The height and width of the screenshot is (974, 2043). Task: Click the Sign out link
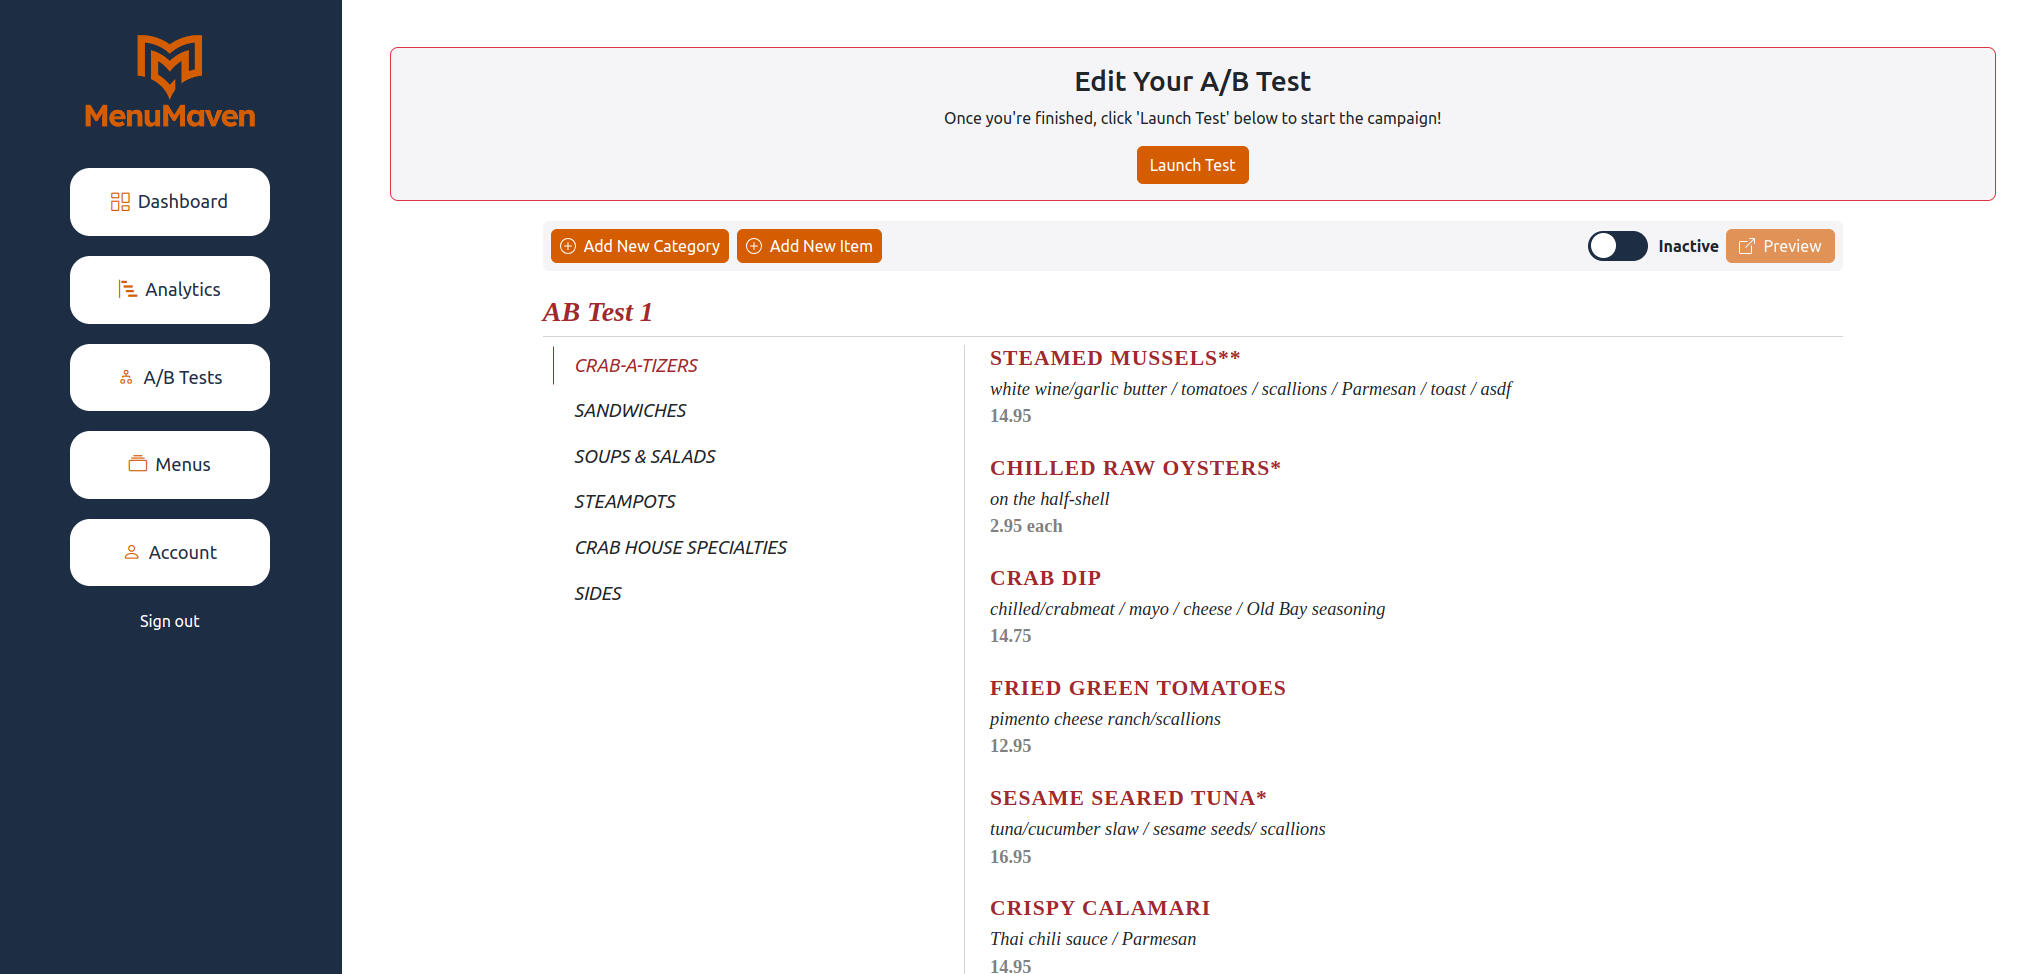click(x=170, y=621)
